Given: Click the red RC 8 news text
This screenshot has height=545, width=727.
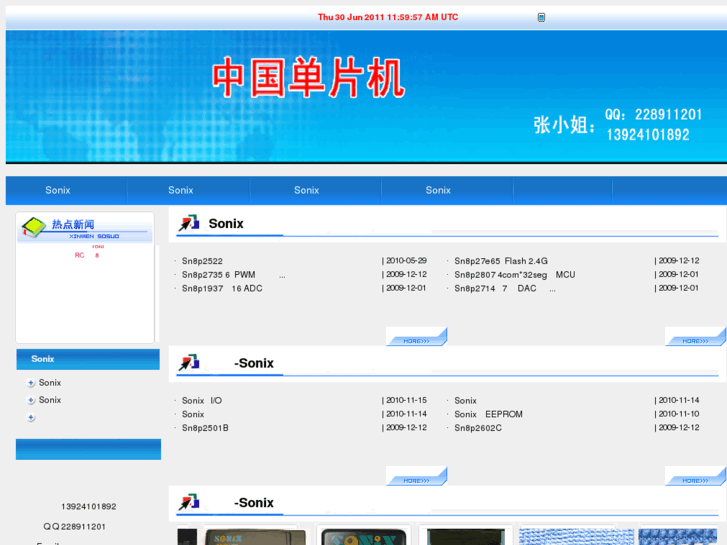Looking at the screenshot, I should pos(87,255).
